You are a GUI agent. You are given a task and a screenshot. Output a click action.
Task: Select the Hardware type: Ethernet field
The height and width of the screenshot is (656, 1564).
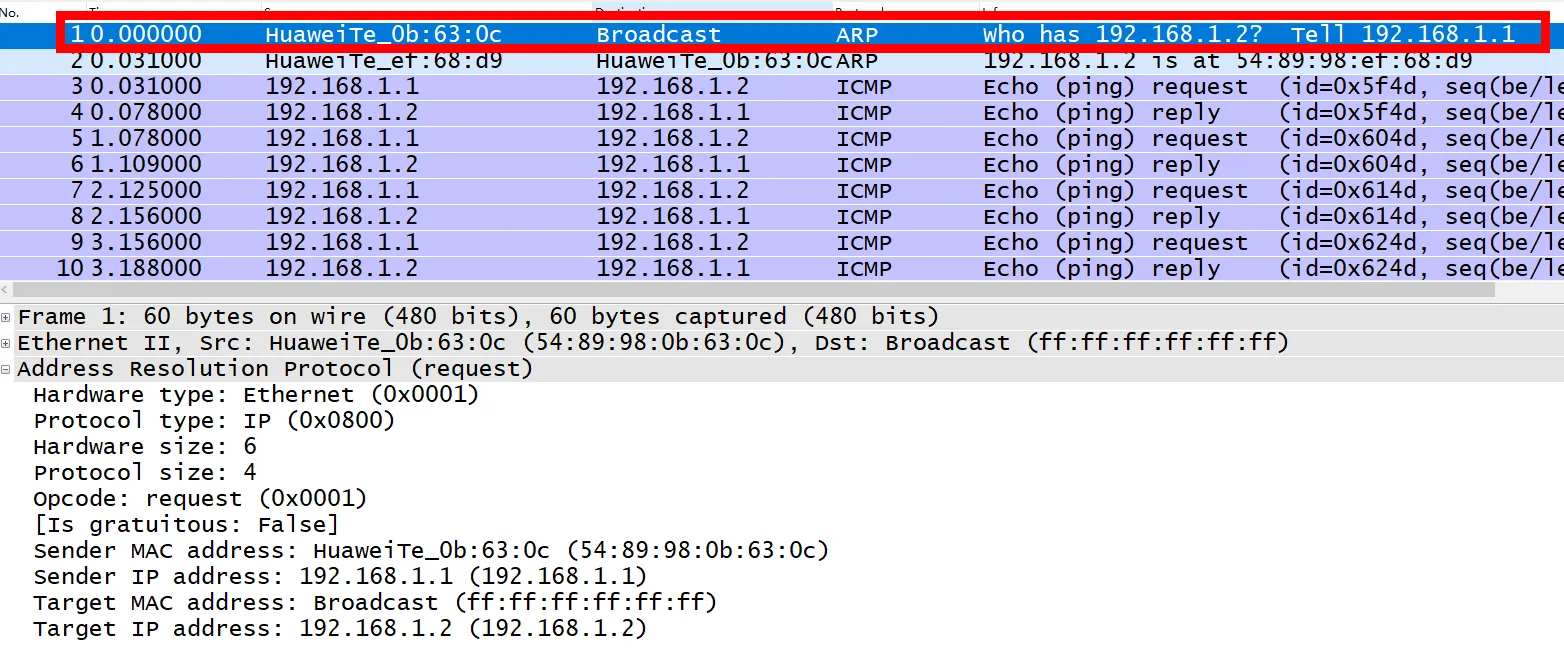[x=256, y=395]
